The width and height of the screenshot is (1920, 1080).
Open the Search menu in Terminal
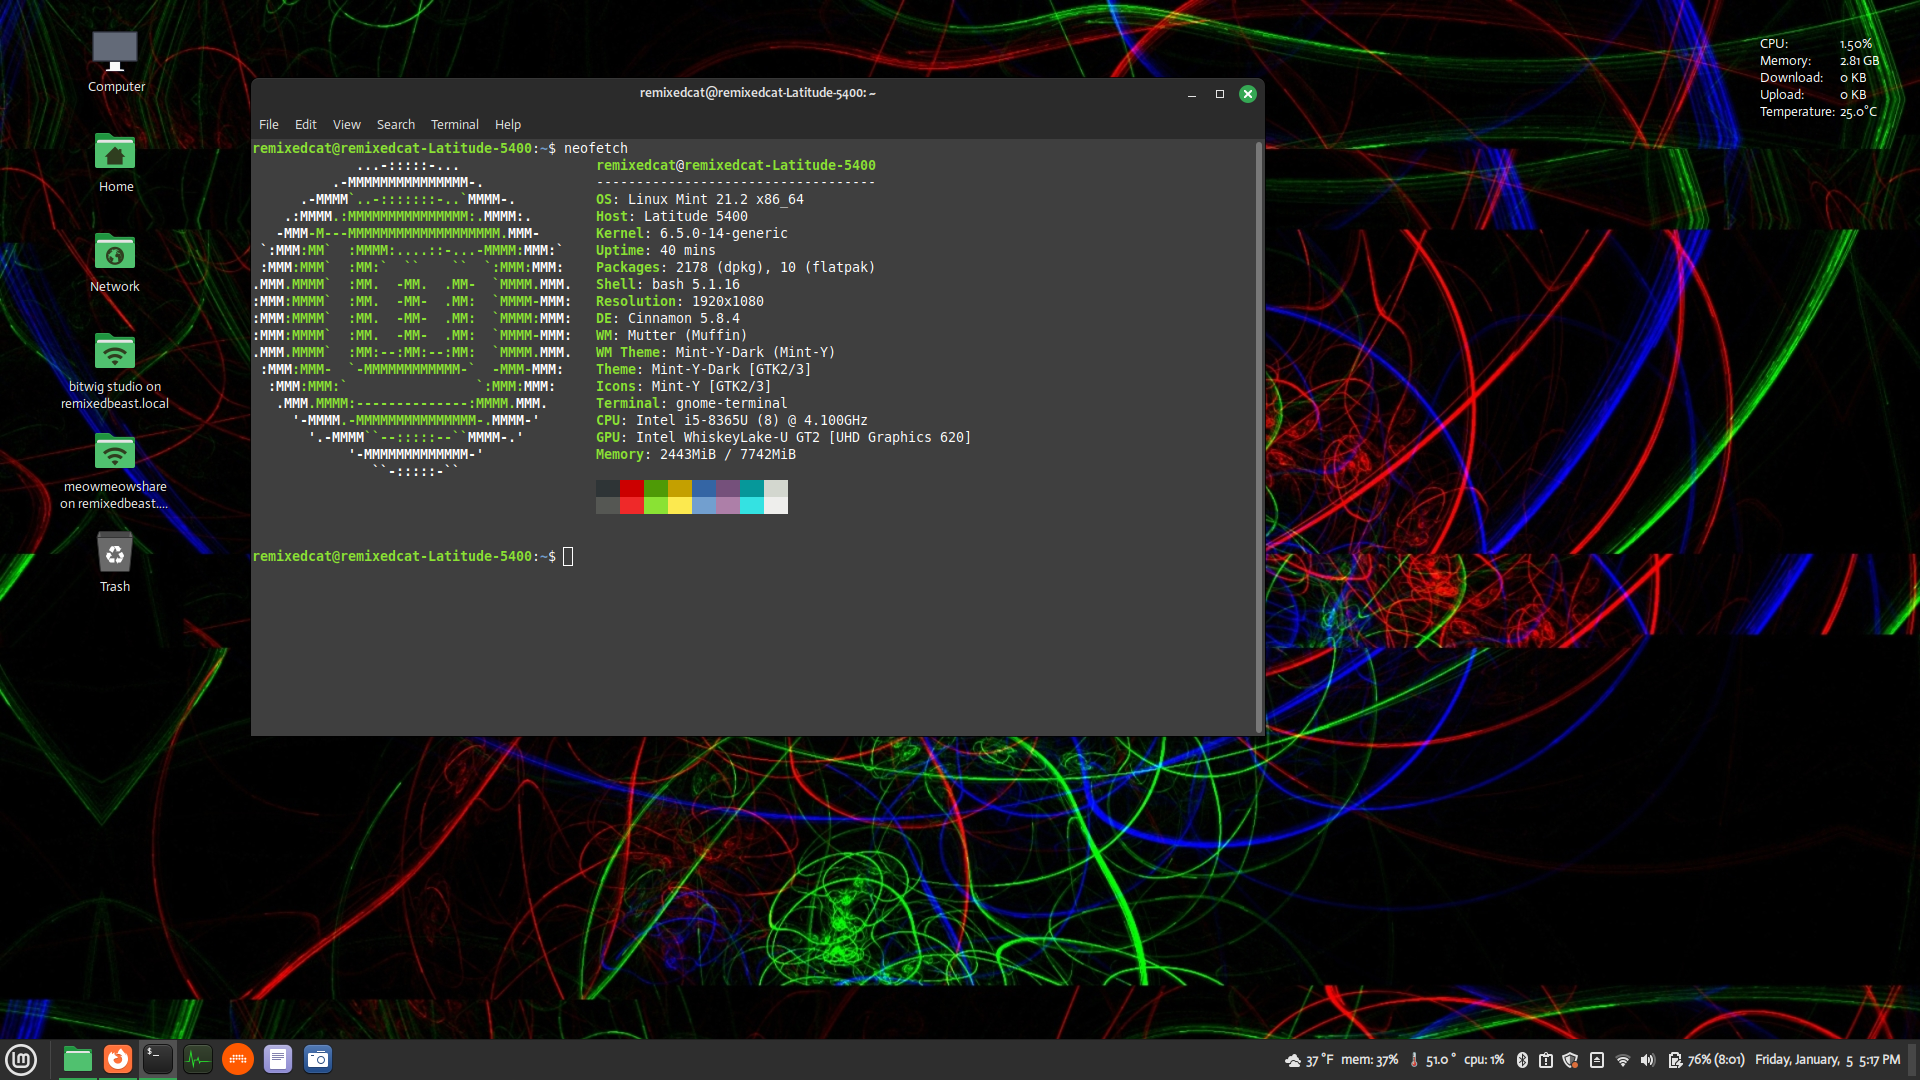coord(396,124)
